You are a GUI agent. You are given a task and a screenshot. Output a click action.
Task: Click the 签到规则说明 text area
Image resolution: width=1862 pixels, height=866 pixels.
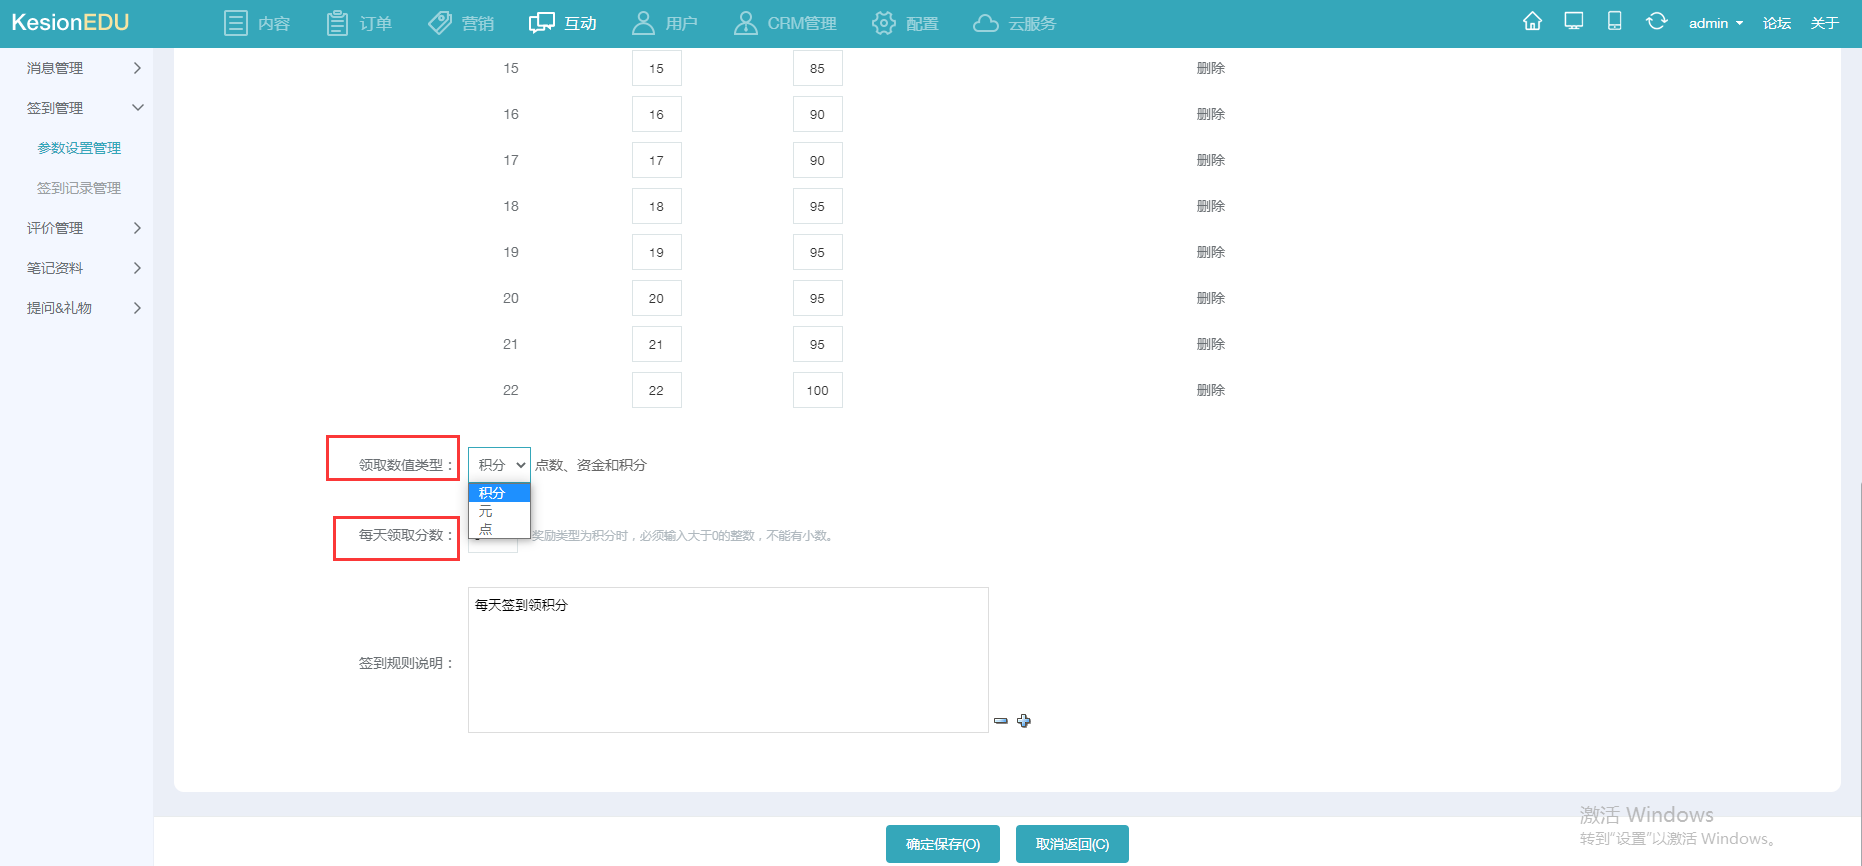pyautogui.click(x=727, y=660)
